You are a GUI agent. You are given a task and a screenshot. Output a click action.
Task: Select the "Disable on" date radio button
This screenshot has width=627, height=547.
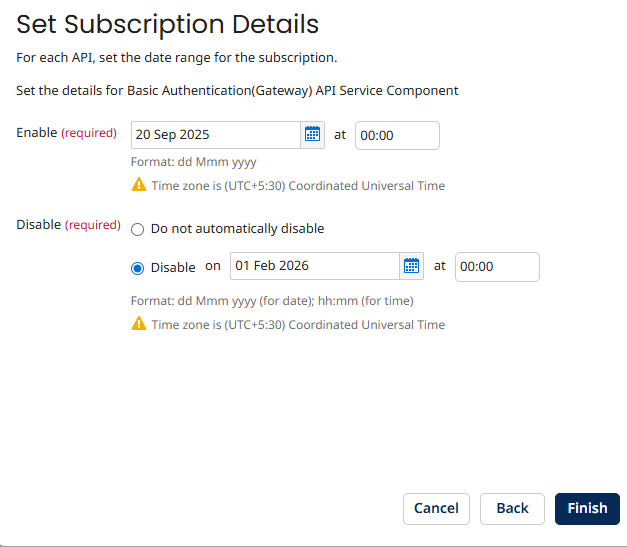[138, 267]
